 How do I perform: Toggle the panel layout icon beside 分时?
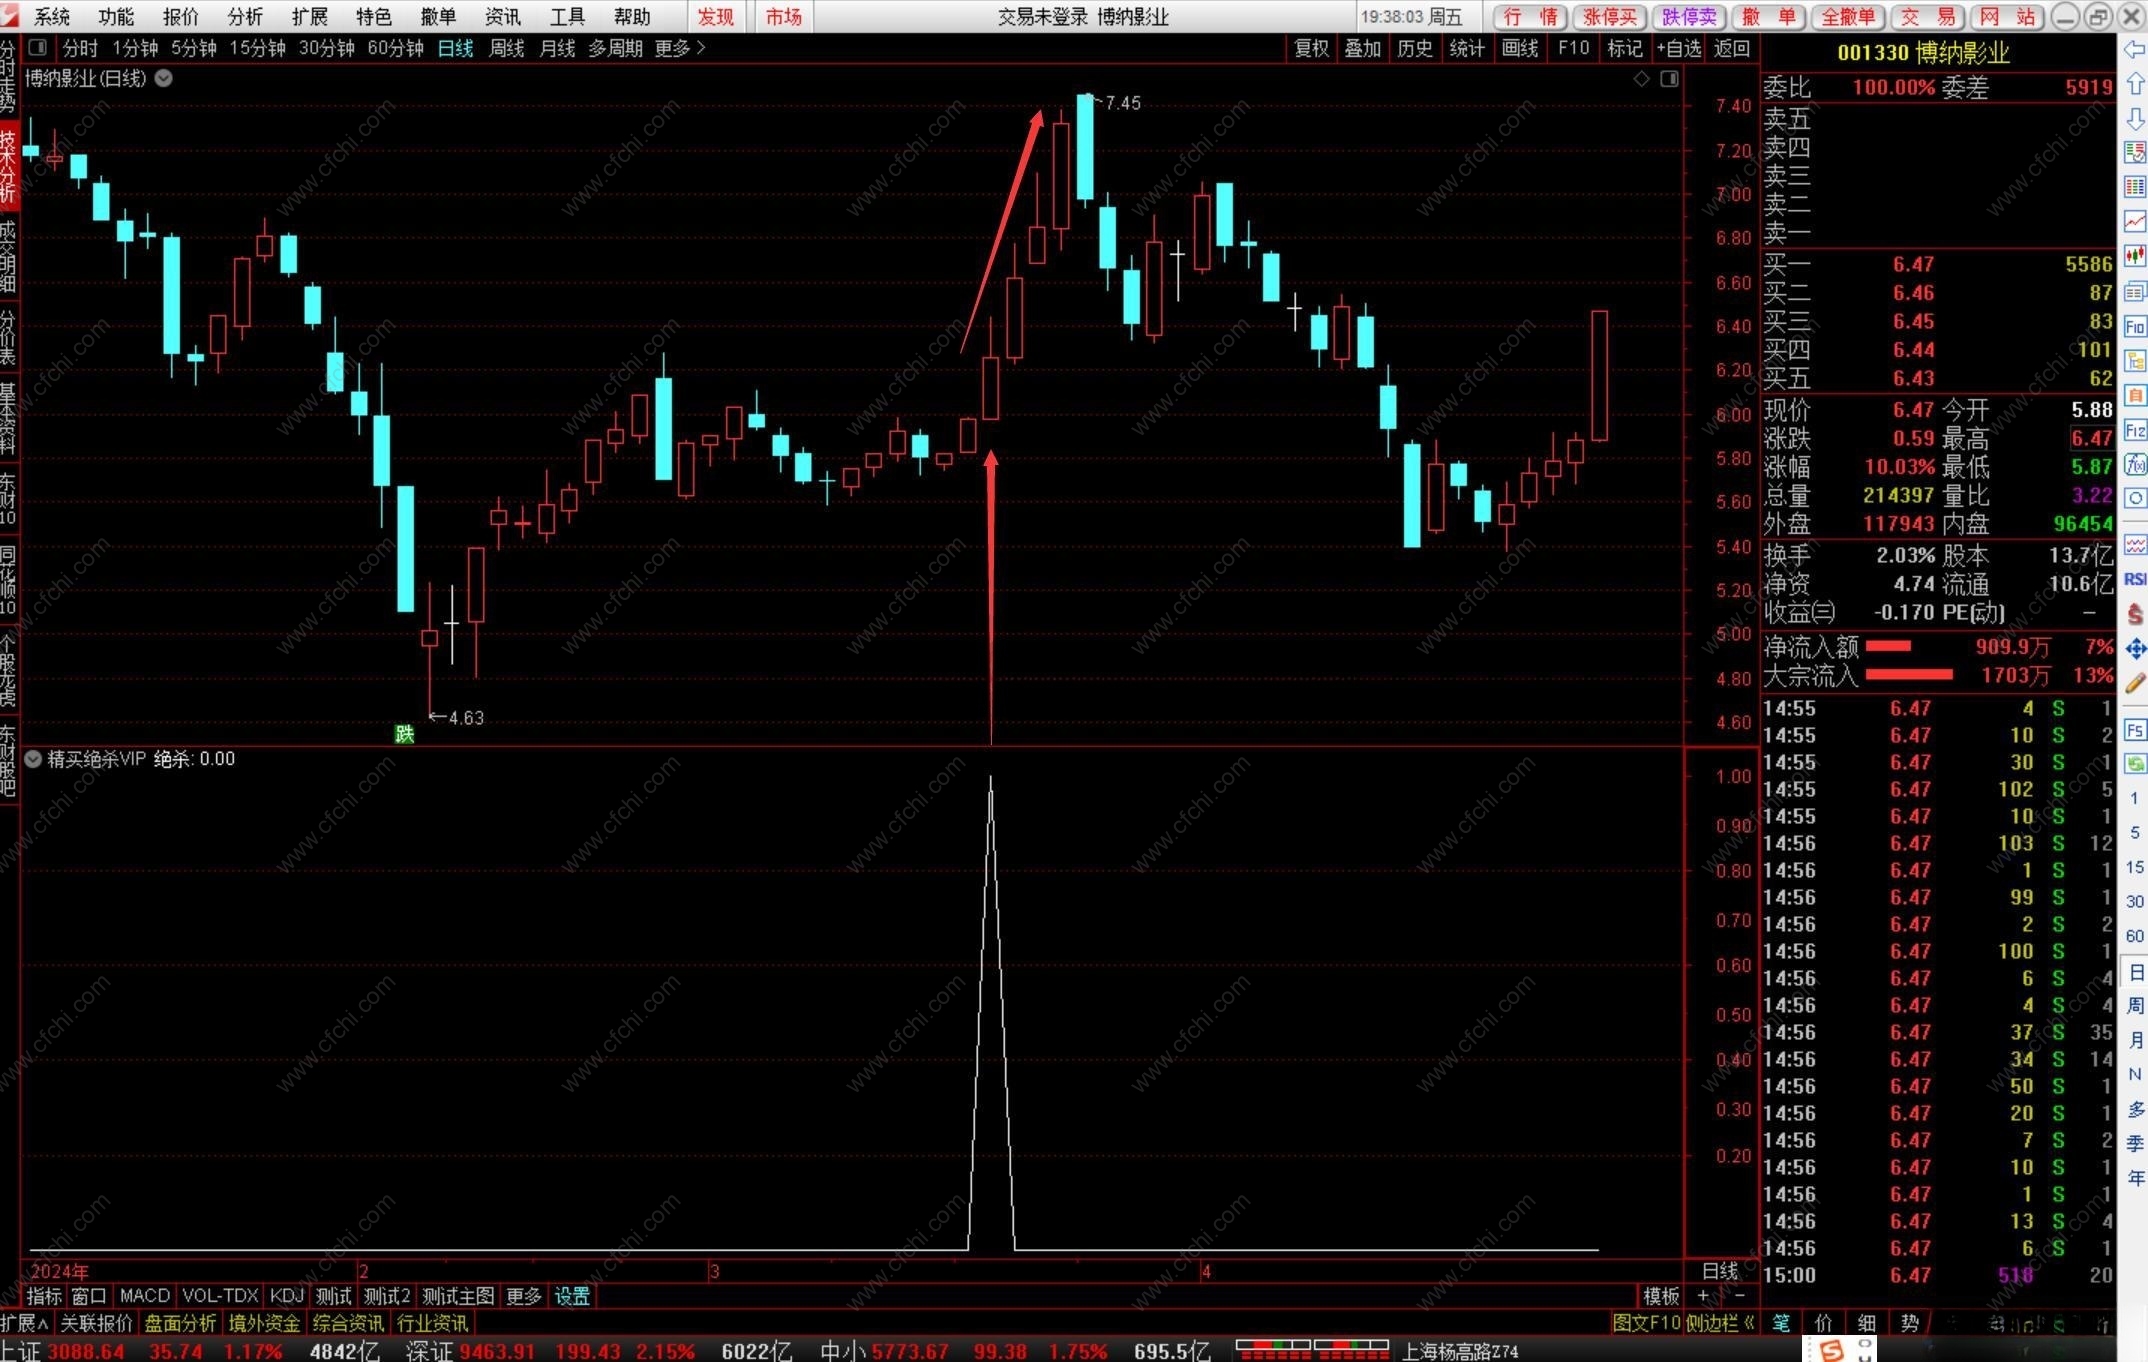[38, 48]
